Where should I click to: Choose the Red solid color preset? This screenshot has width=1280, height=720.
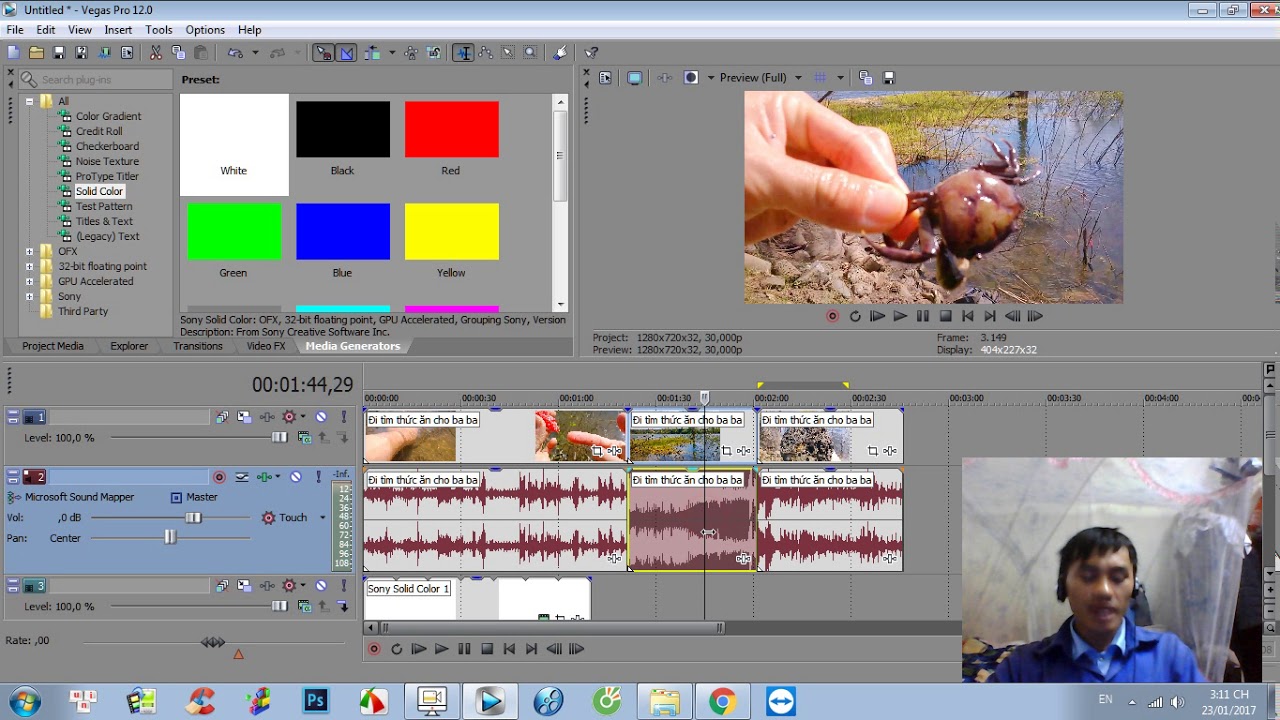(x=451, y=138)
